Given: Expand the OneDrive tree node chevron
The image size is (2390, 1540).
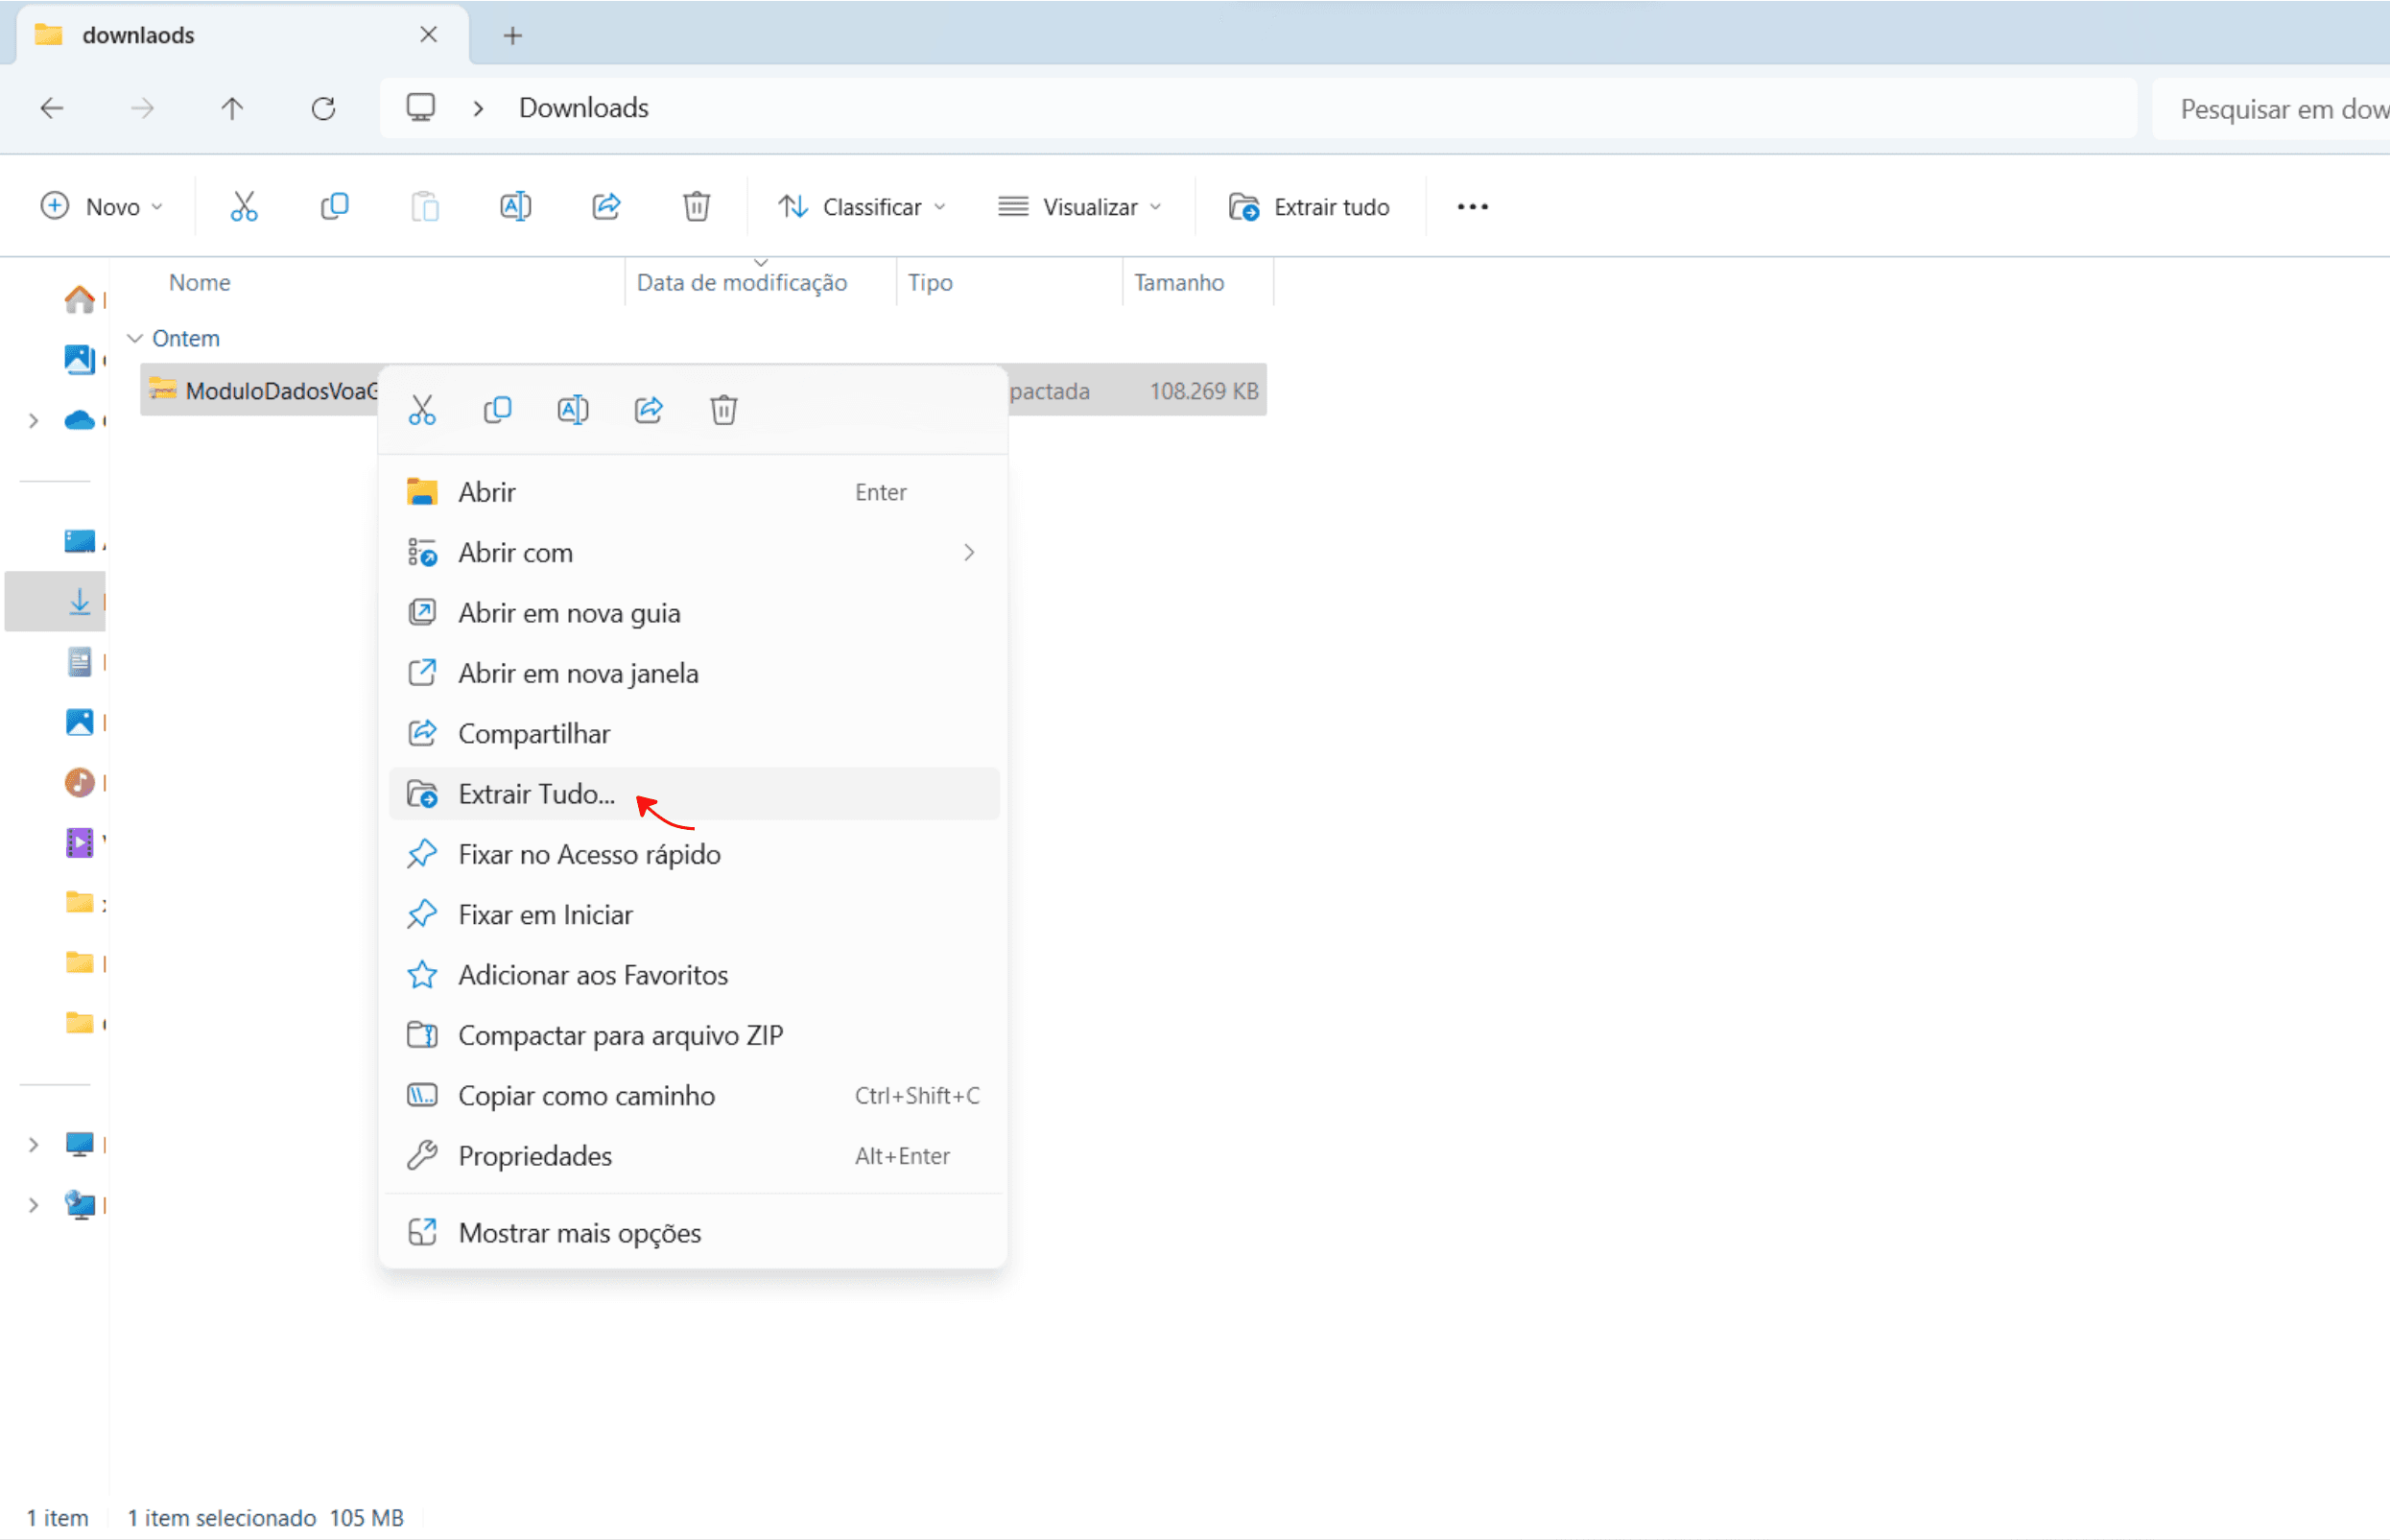Looking at the screenshot, I should [x=33, y=421].
